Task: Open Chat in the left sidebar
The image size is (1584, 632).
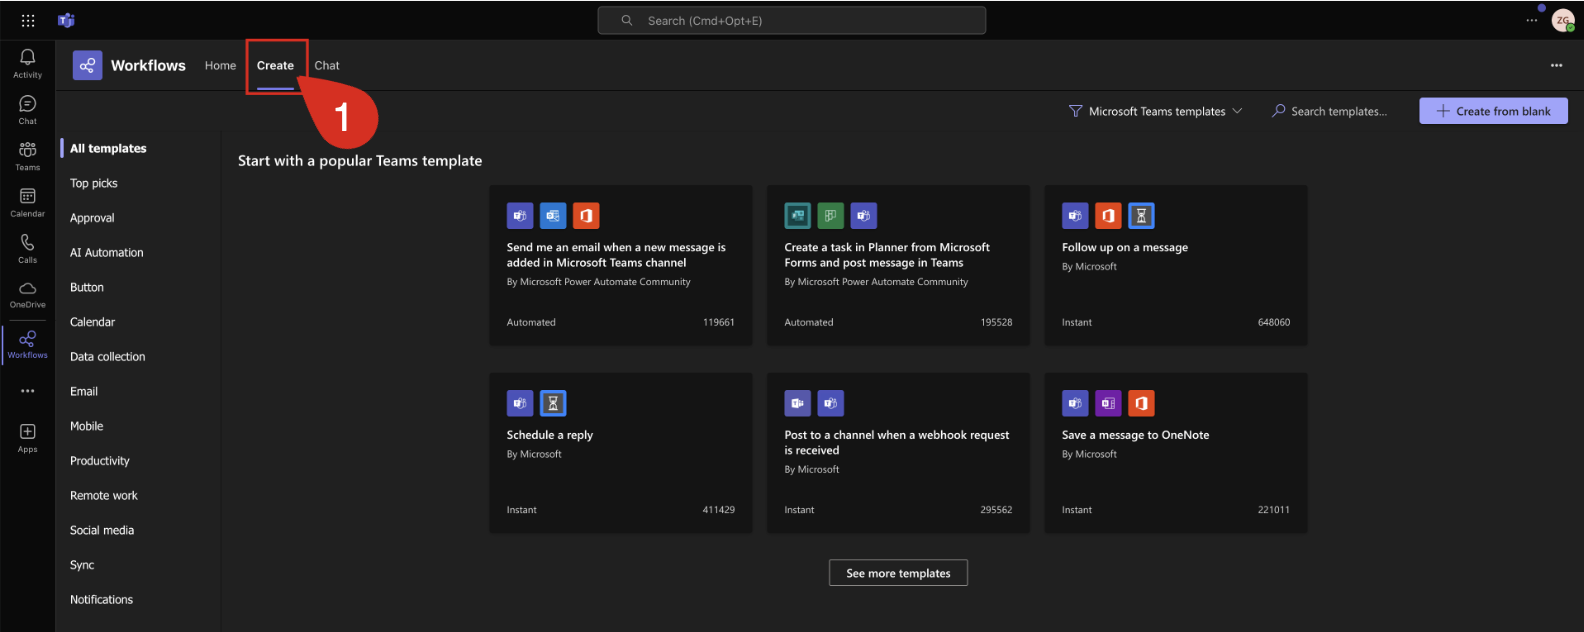Action: click(27, 109)
